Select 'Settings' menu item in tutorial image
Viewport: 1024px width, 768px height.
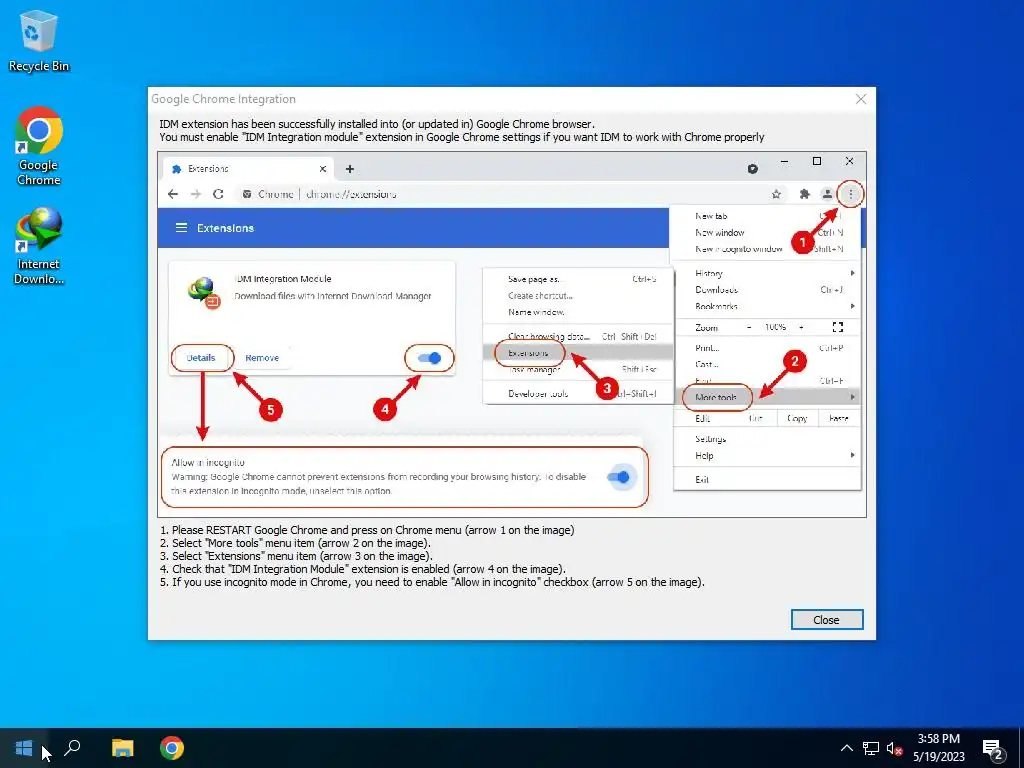(767, 439)
